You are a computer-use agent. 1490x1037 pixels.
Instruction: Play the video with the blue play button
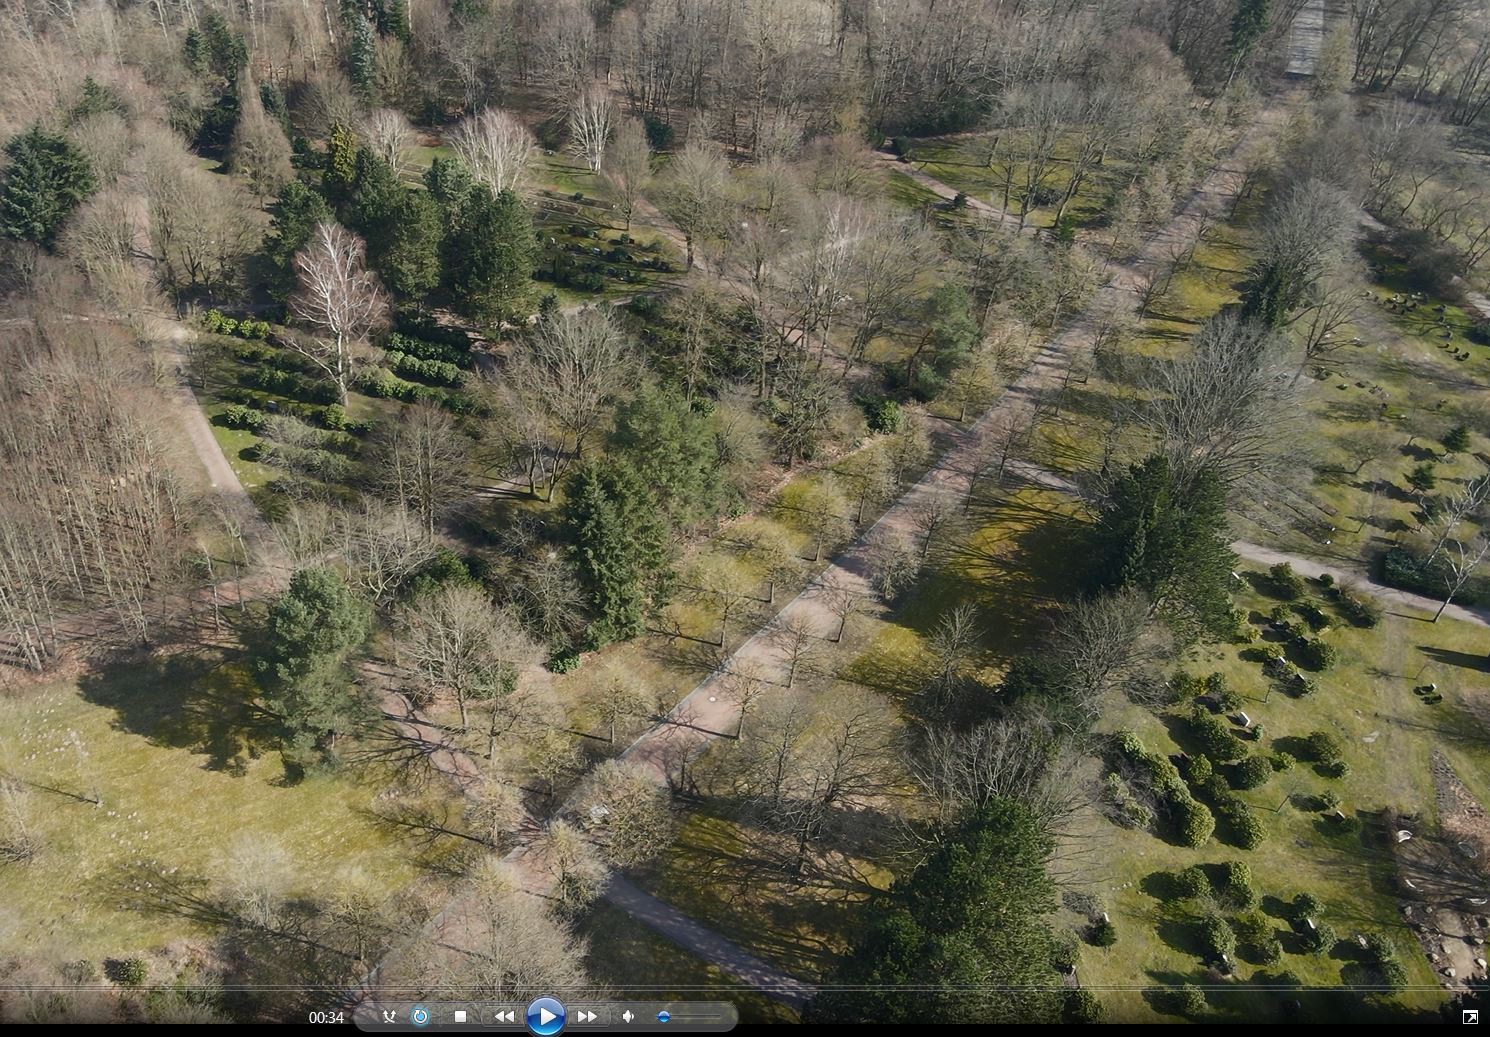[545, 1017]
